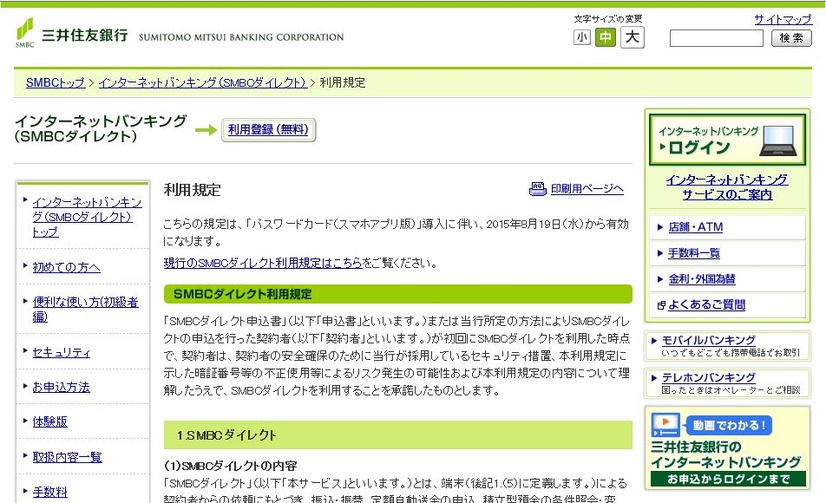The width and height of the screenshot is (826, 503).
Task: Click the search input field
Action: 716,38
